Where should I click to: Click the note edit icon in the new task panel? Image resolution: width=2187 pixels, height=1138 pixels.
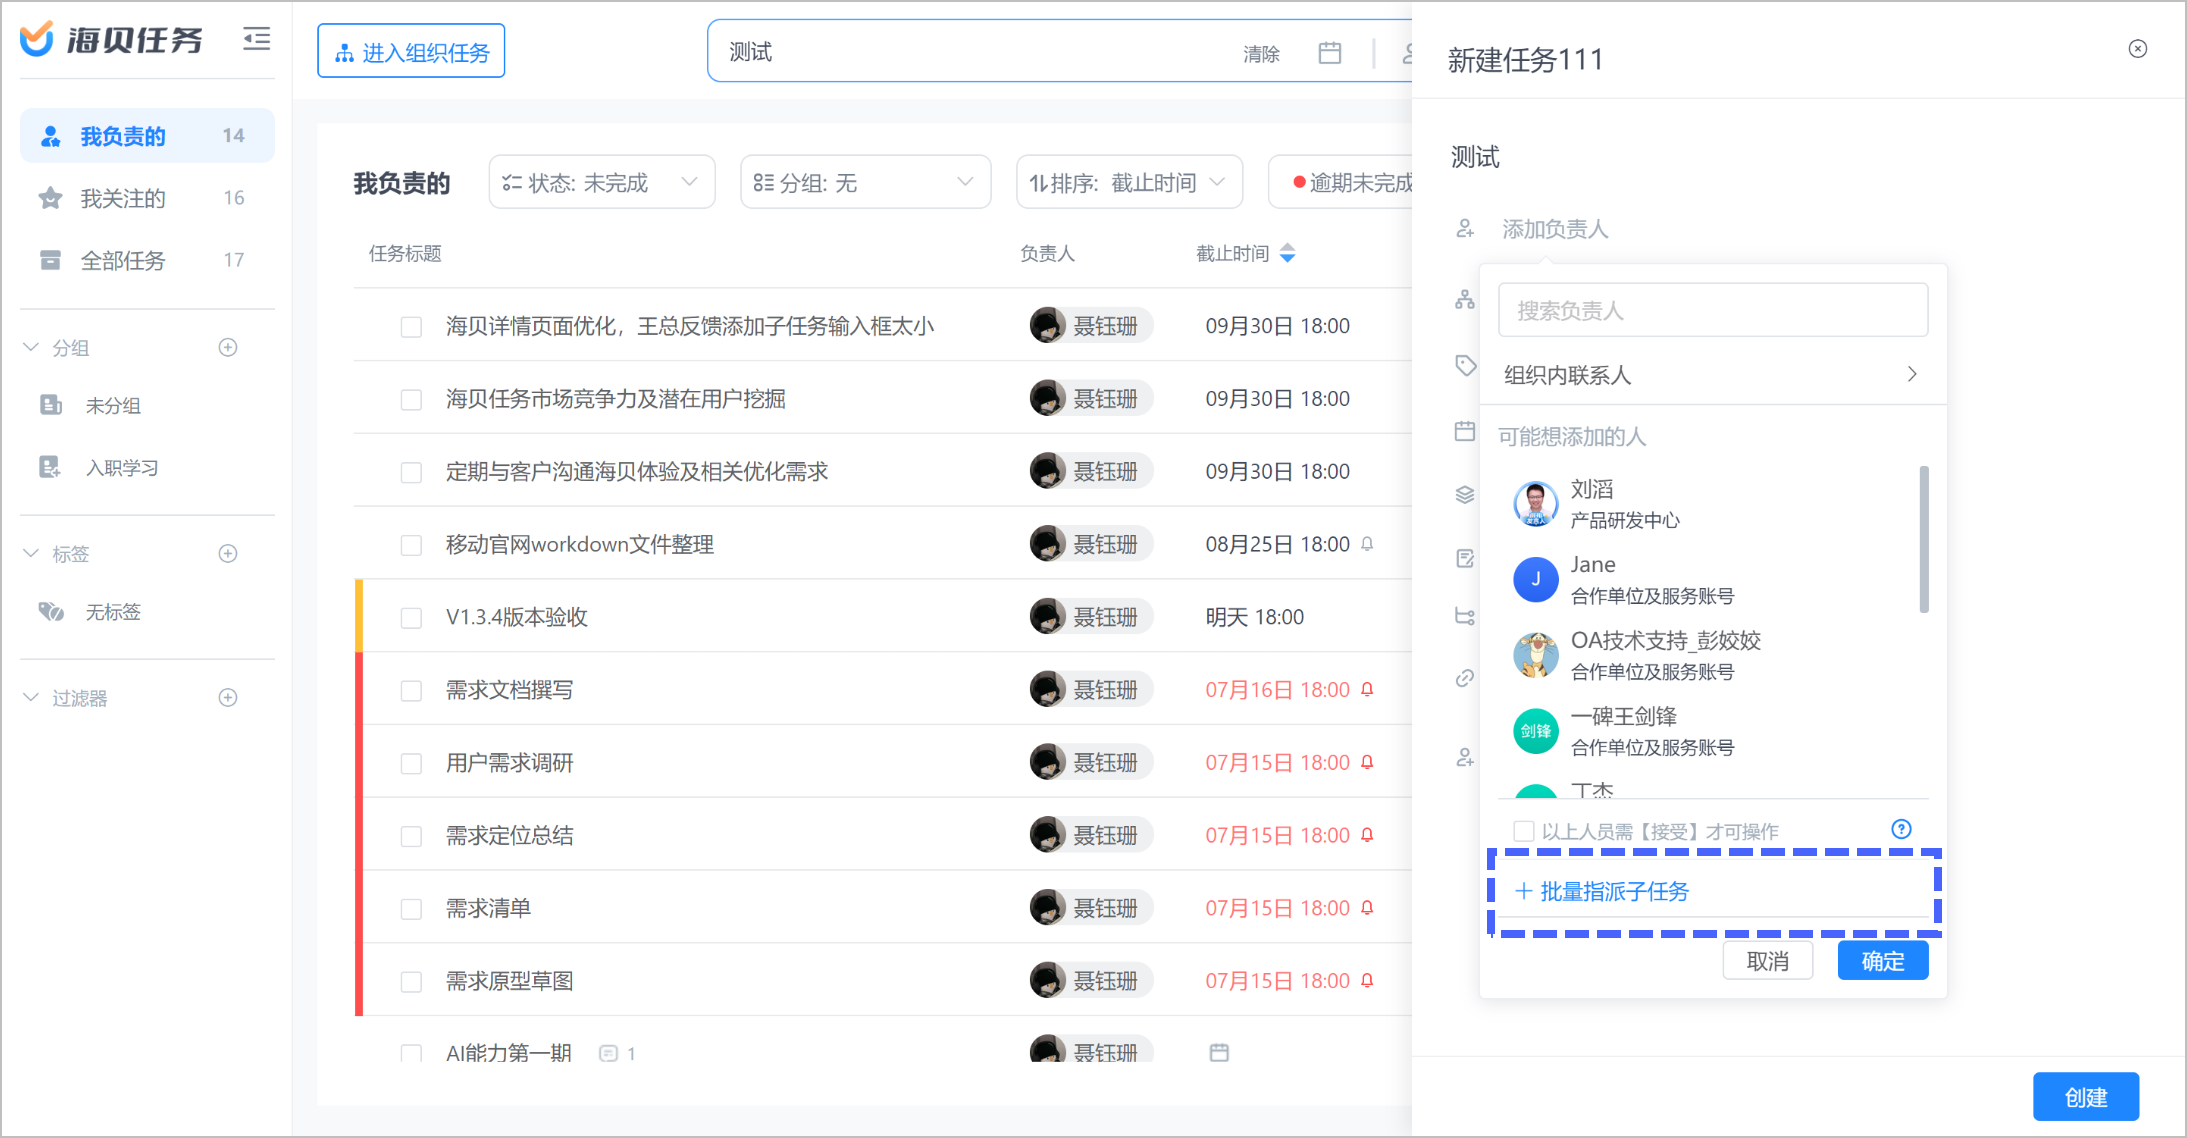[1465, 558]
